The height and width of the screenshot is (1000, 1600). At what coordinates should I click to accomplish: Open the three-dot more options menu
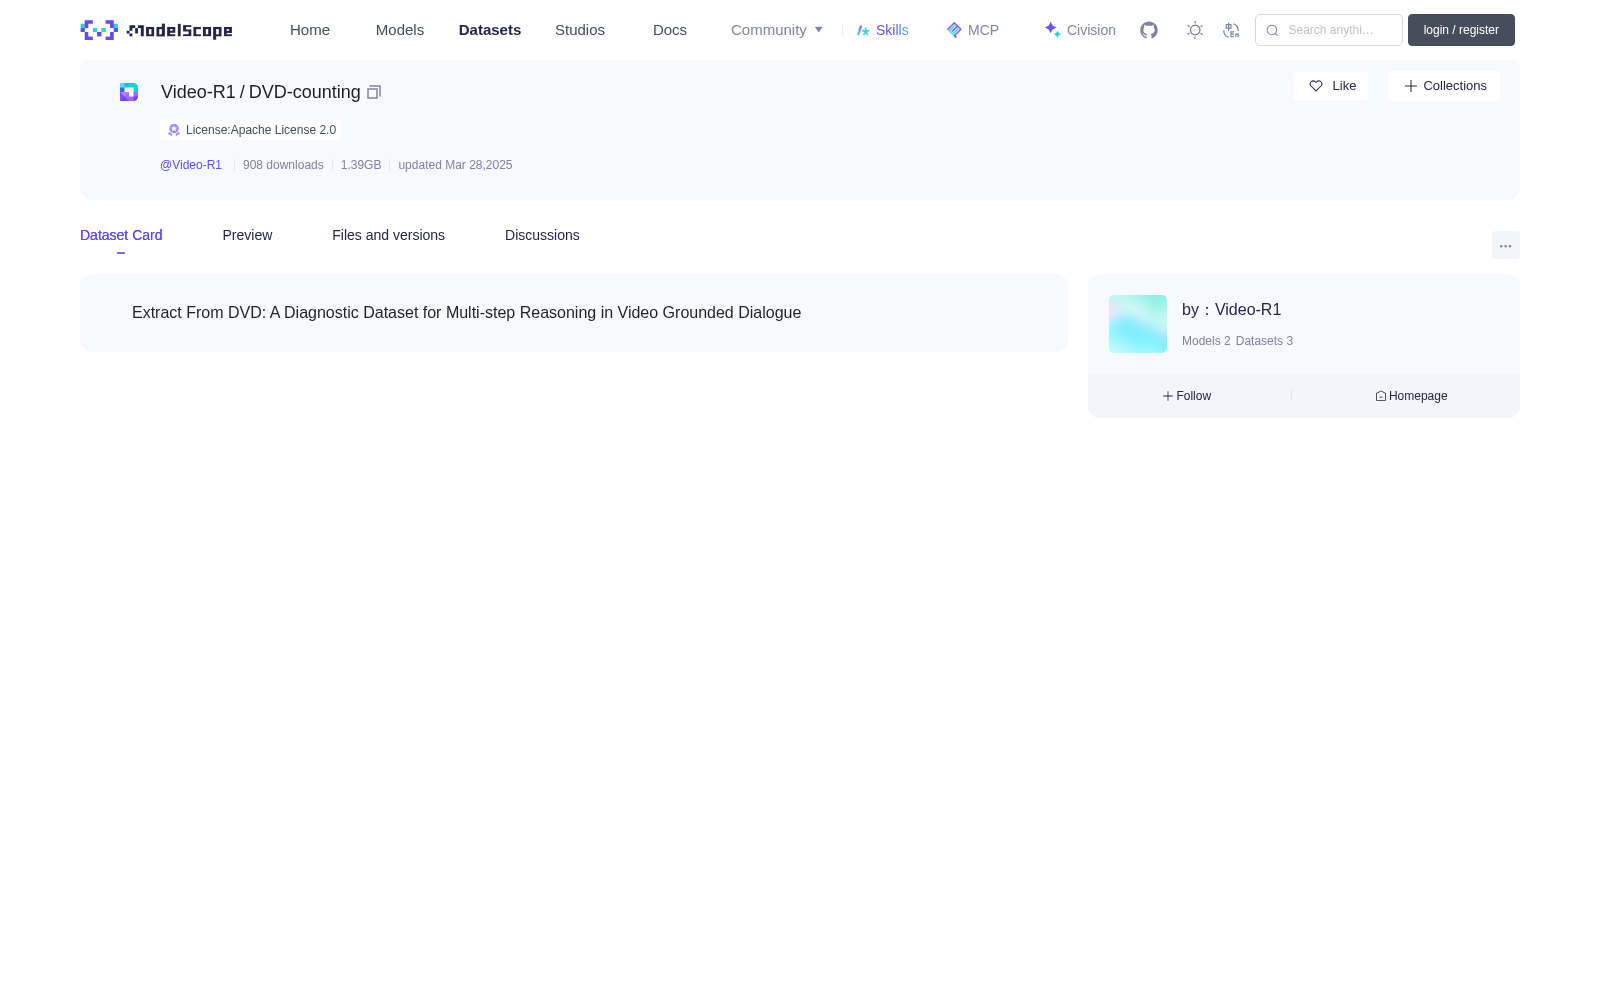(1506, 246)
